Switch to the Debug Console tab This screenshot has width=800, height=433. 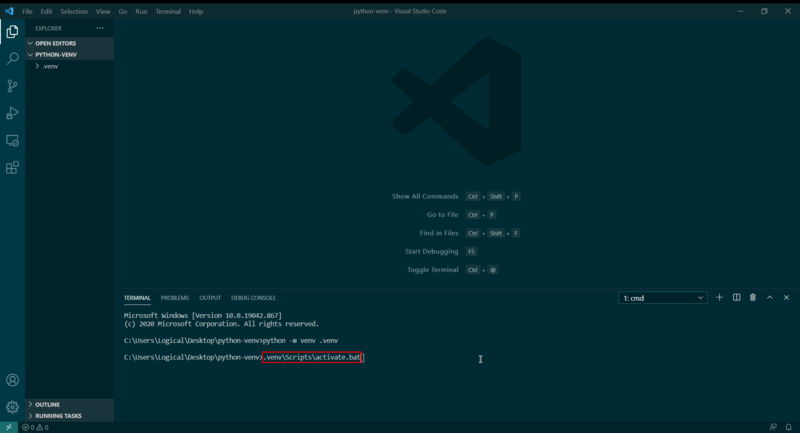point(253,298)
